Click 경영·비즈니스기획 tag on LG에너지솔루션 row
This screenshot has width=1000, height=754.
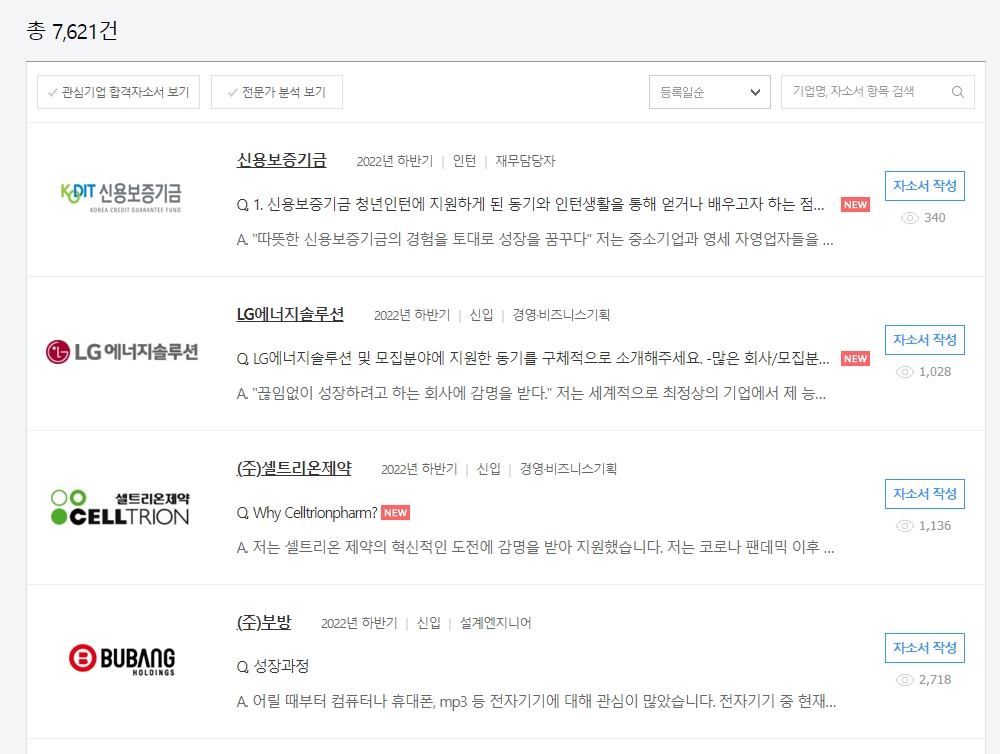561,315
